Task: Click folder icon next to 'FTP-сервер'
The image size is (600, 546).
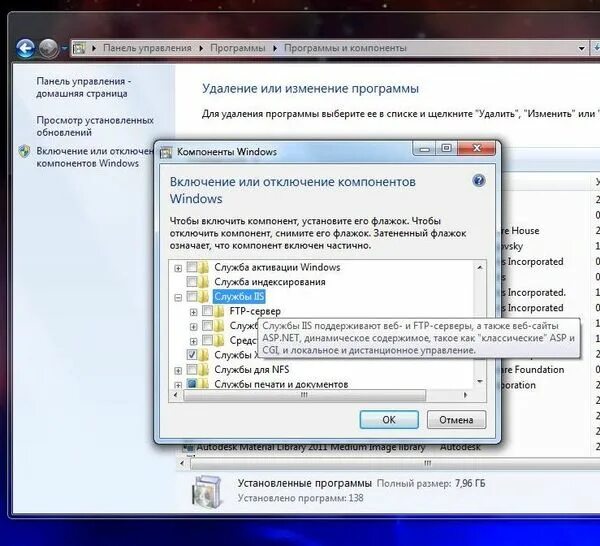Action: (x=219, y=311)
